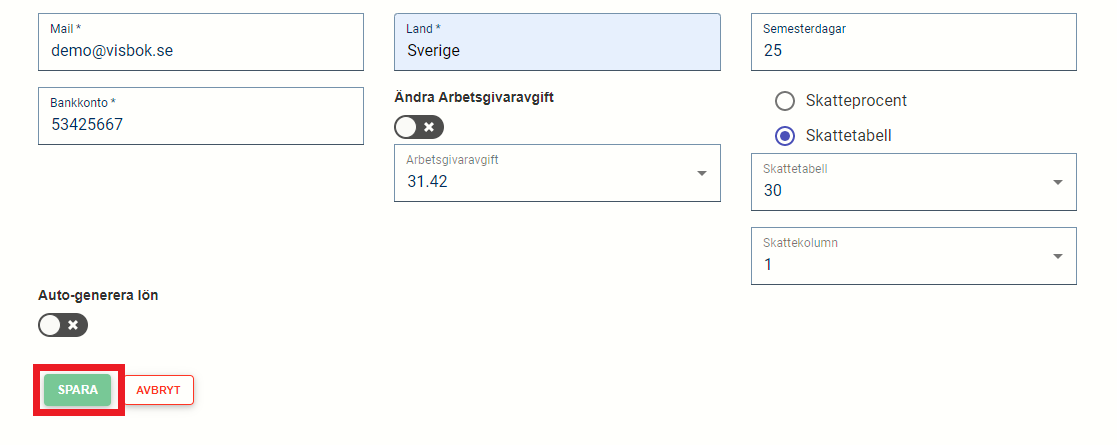Select the Skatteprocent radio button
The image size is (1117, 445).
point(785,101)
